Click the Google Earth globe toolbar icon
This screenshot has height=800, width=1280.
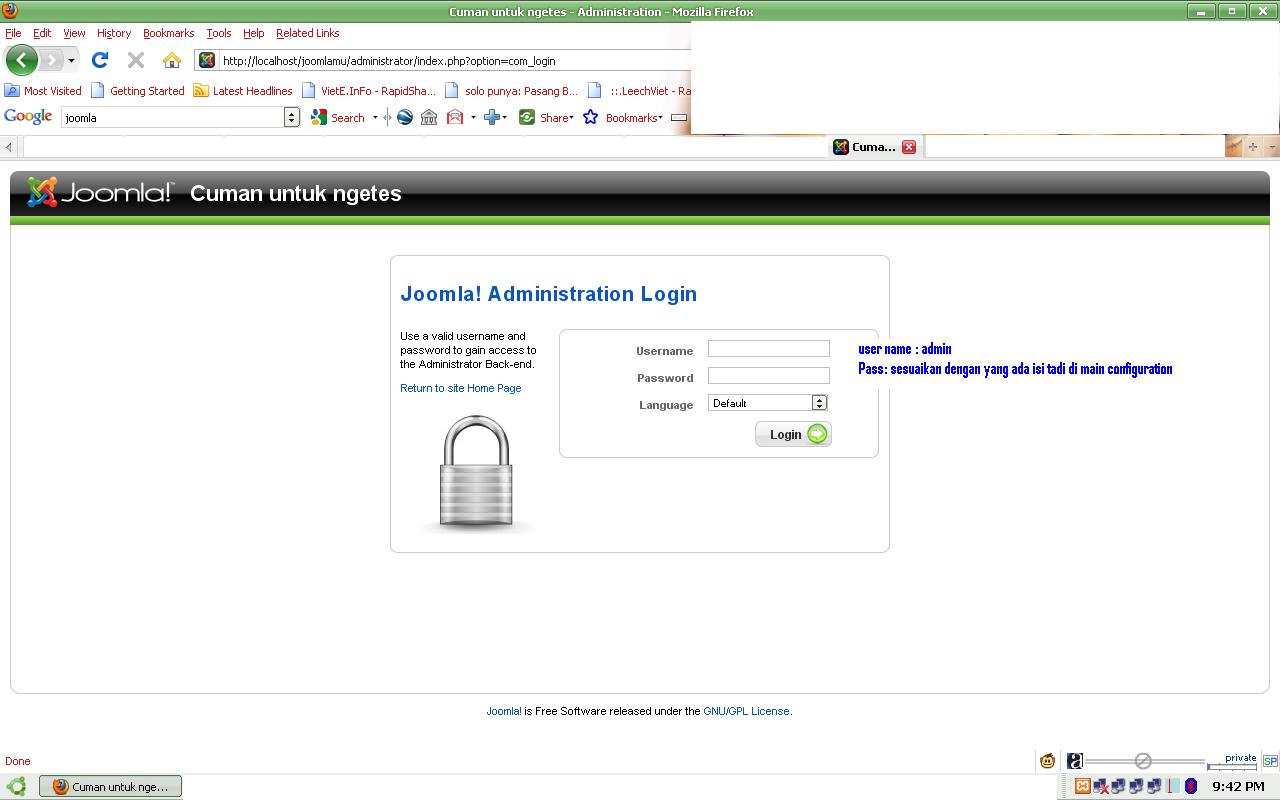tap(405, 117)
